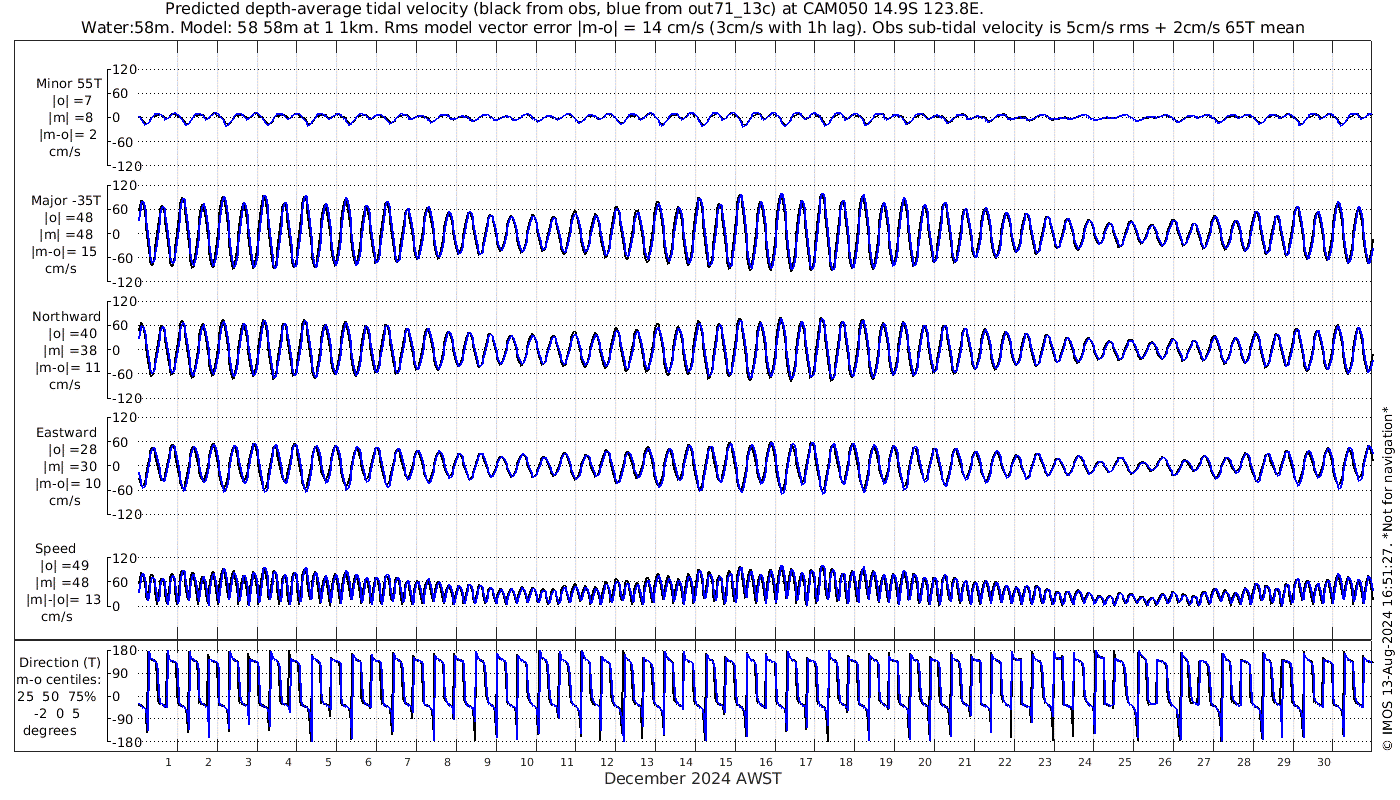Click the subtitle line starting "Water:58m. Model"
The image size is (1400, 800).
pos(693,28)
